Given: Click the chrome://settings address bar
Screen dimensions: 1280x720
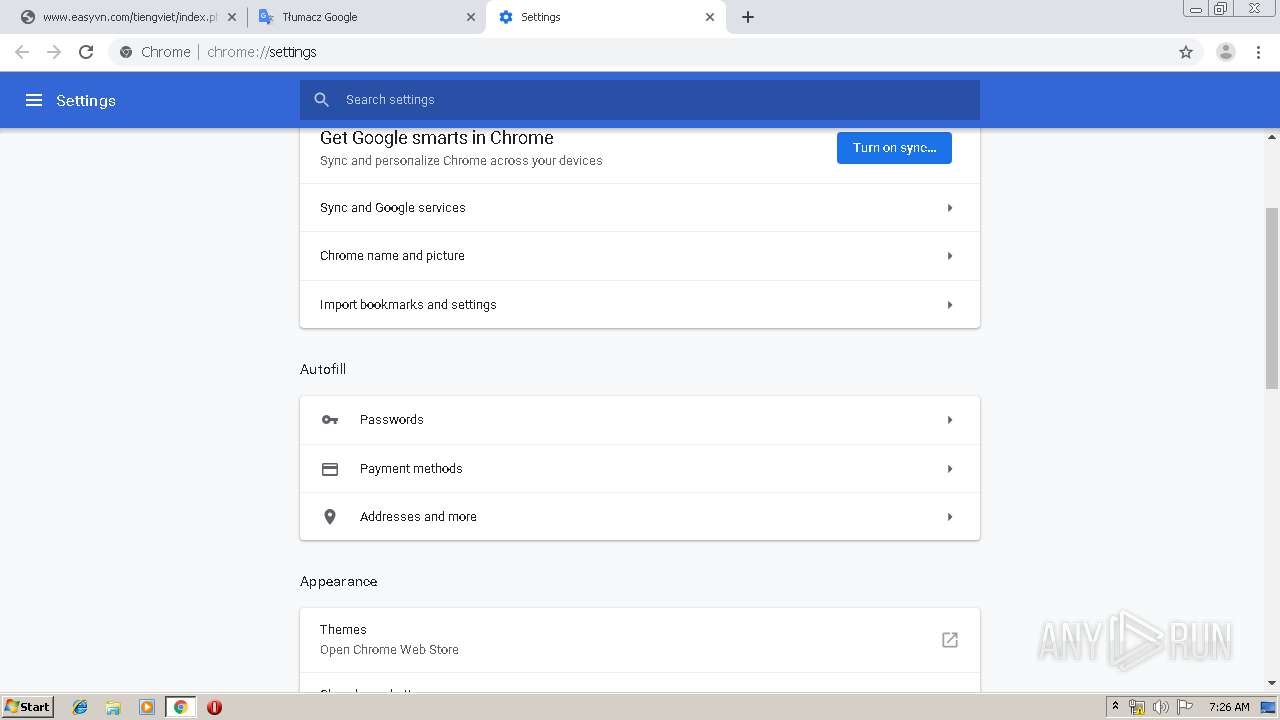Looking at the screenshot, I should (640, 52).
